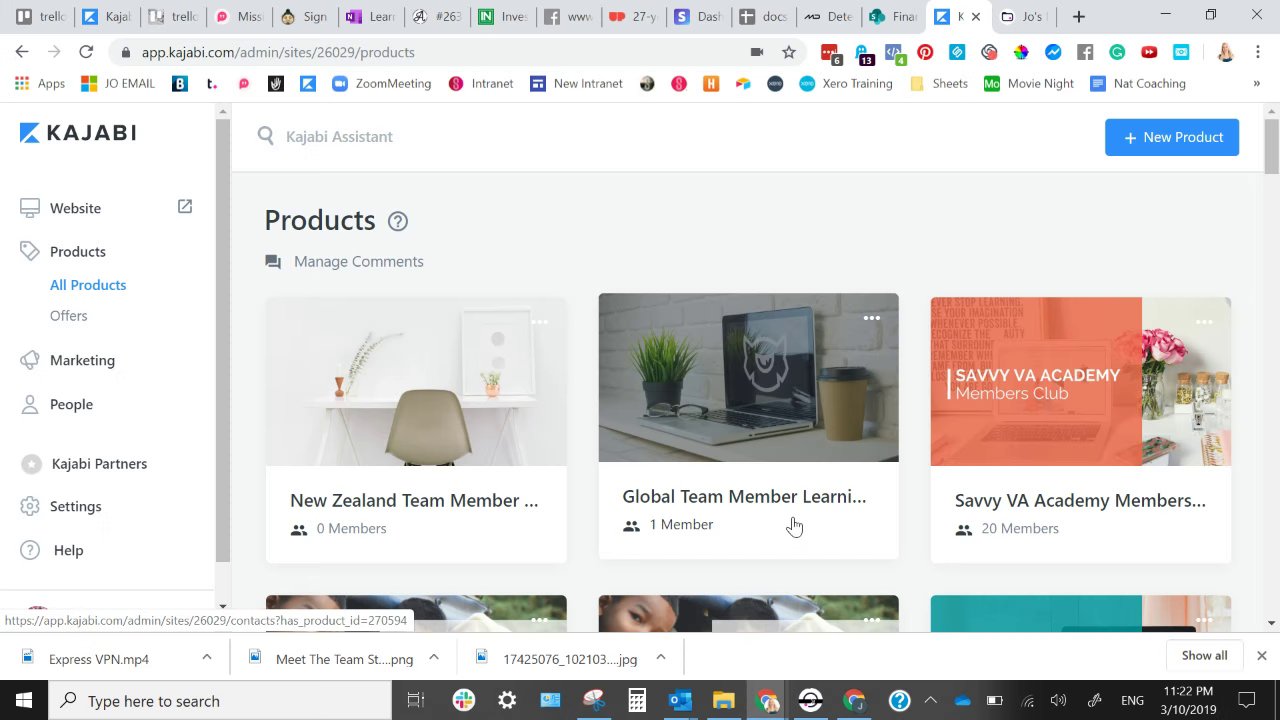
Task: Click the help icon beside Products heading
Action: pyautogui.click(x=398, y=221)
